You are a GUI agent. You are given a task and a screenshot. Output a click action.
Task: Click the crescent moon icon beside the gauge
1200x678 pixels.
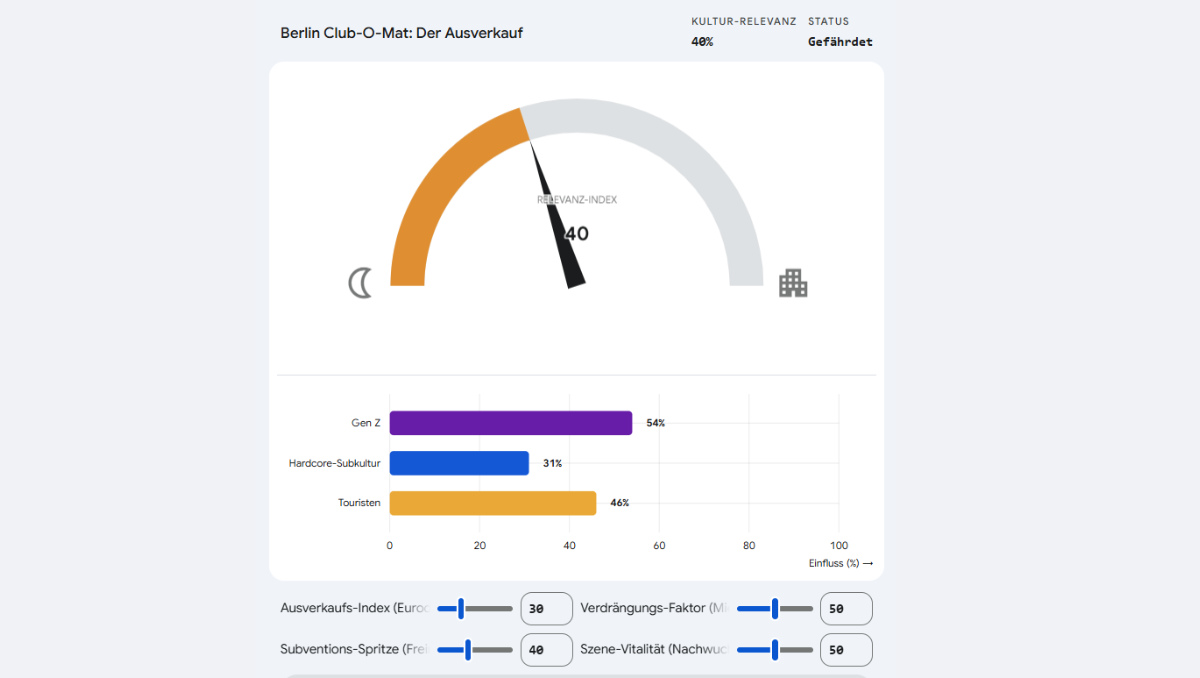pyautogui.click(x=360, y=283)
